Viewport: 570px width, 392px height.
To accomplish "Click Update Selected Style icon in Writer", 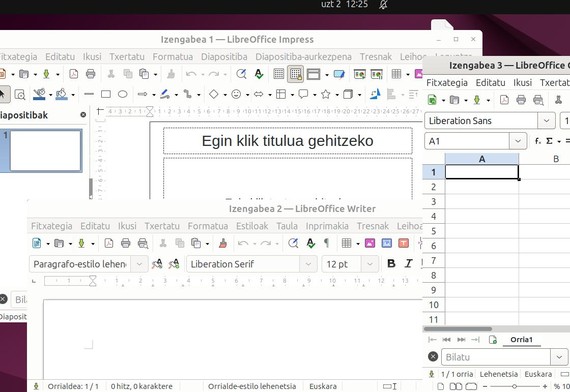I will [x=157, y=264].
